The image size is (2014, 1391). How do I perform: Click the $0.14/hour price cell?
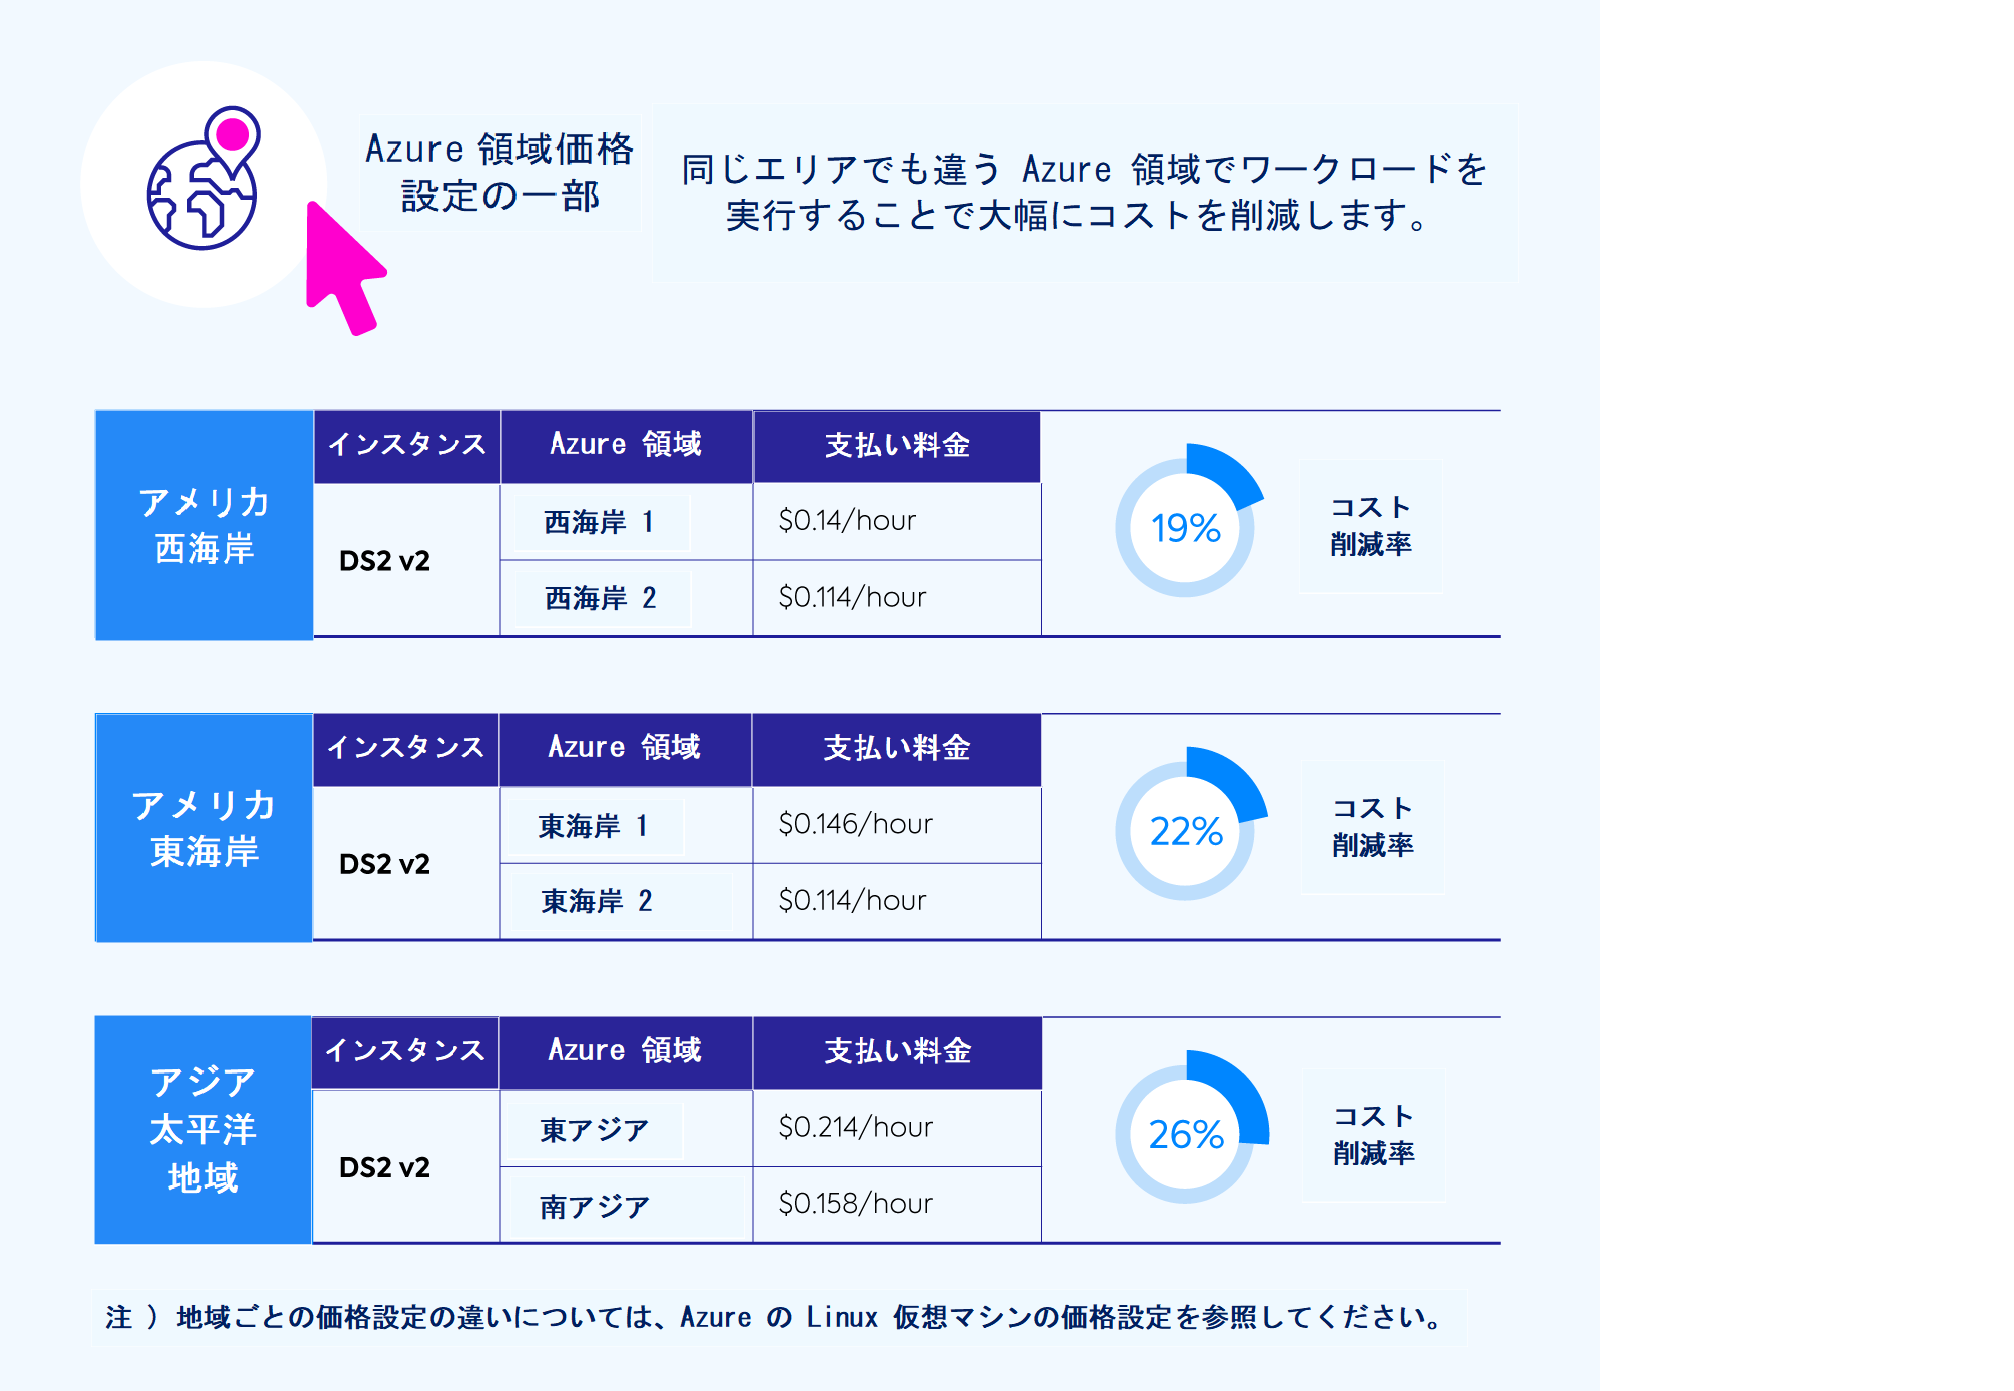[897, 521]
